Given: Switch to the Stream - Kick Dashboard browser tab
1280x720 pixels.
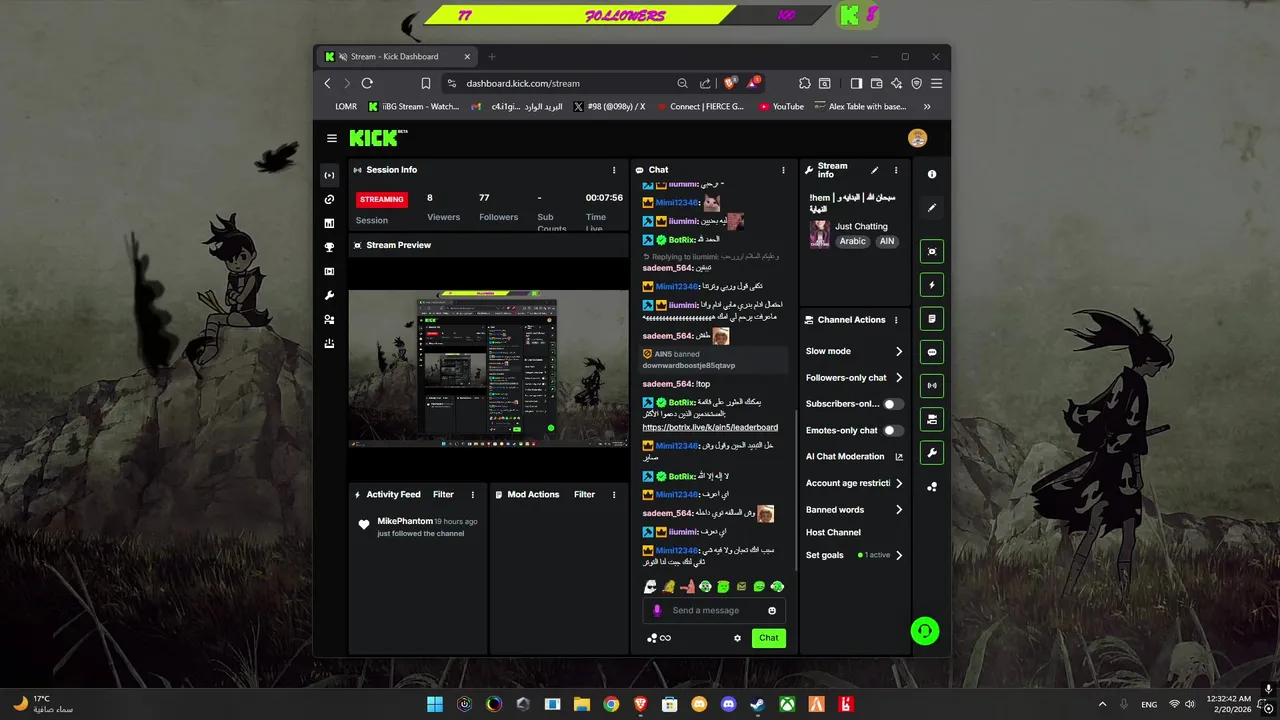Looking at the screenshot, I should [x=395, y=57].
